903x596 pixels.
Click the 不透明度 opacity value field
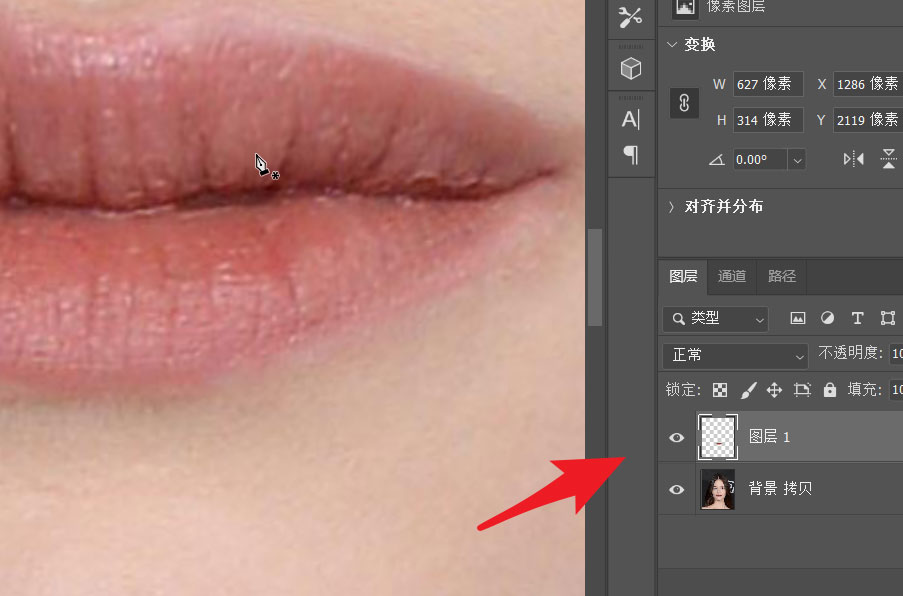896,353
